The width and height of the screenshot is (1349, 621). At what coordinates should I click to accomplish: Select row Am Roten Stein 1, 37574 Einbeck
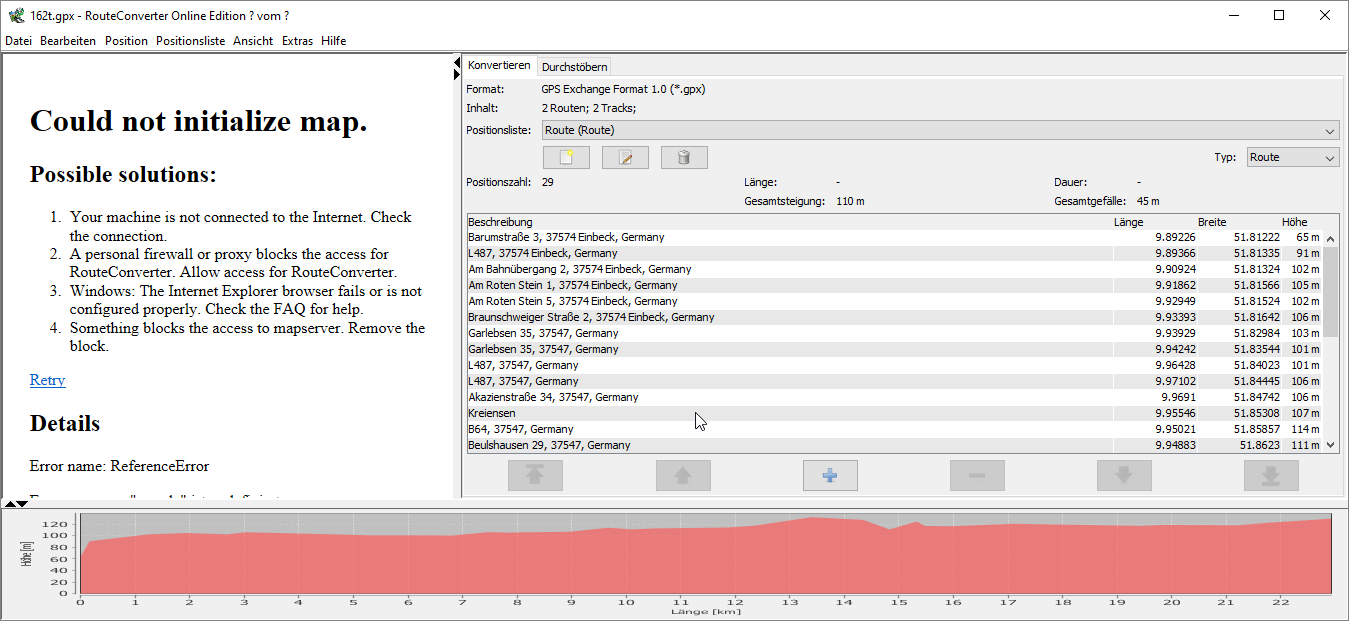click(895, 285)
